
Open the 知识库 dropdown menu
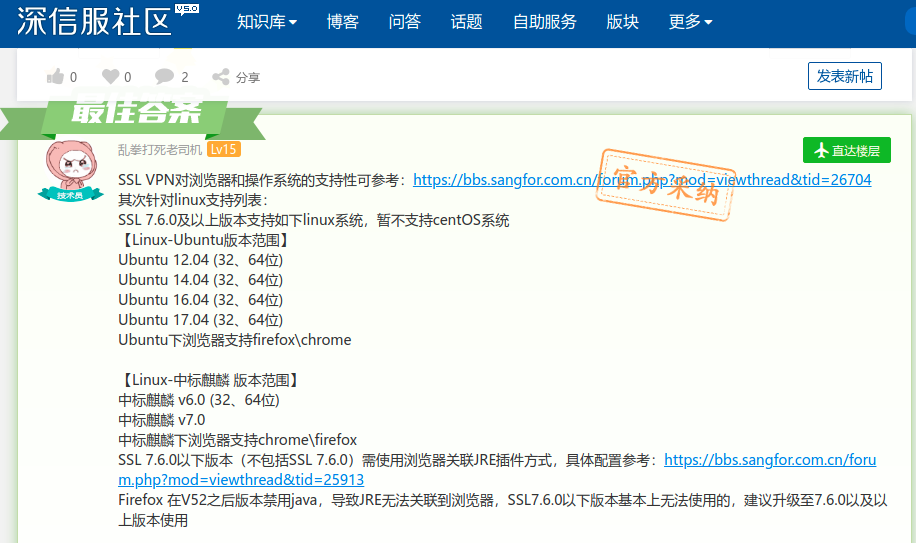click(x=266, y=22)
